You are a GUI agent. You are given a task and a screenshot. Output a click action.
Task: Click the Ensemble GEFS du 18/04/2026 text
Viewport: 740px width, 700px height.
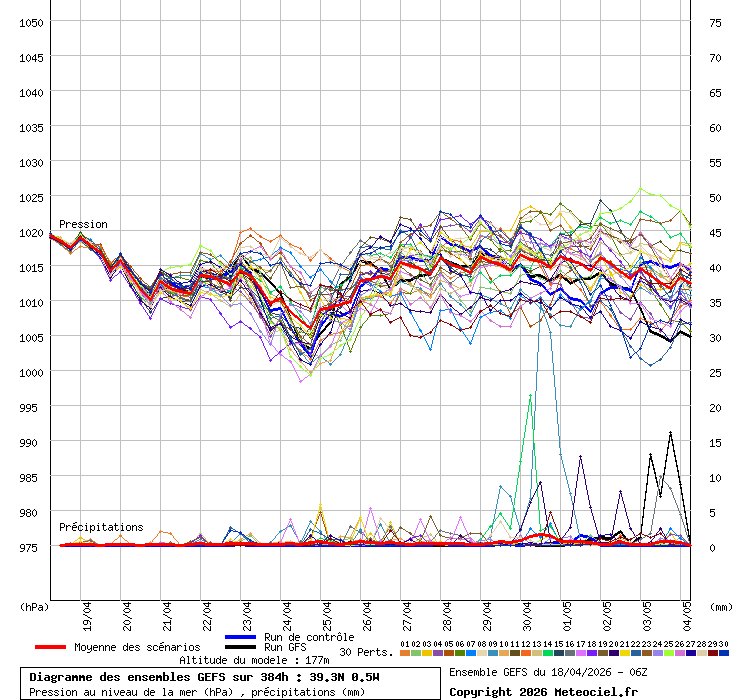pos(548,672)
